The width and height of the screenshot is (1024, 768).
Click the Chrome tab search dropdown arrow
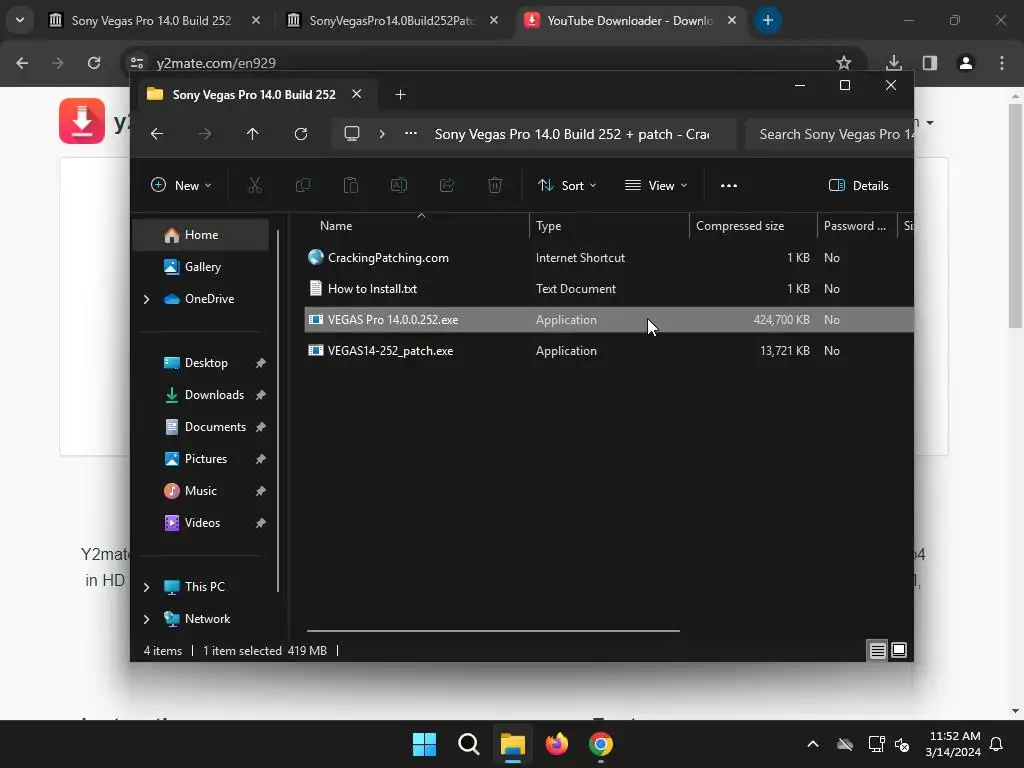coord(20,20)
